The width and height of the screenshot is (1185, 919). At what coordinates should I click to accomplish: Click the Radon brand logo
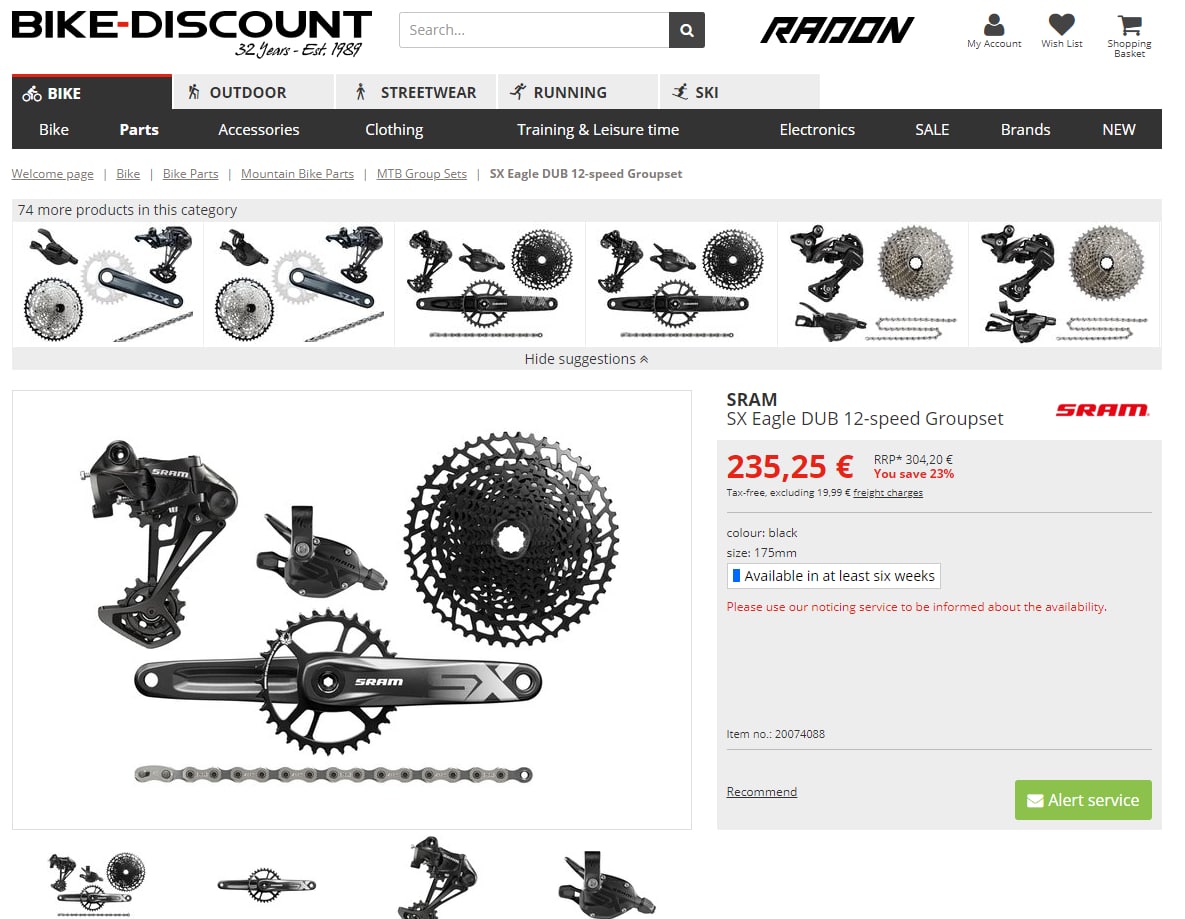coord(837,30)
